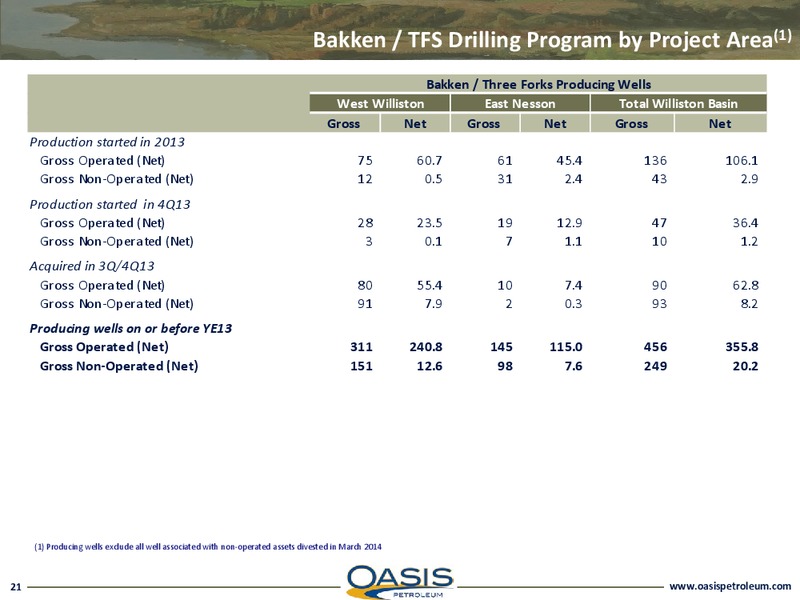
Task: Select the value 45.4 in East Nesson Net
Action: (569, 160)
